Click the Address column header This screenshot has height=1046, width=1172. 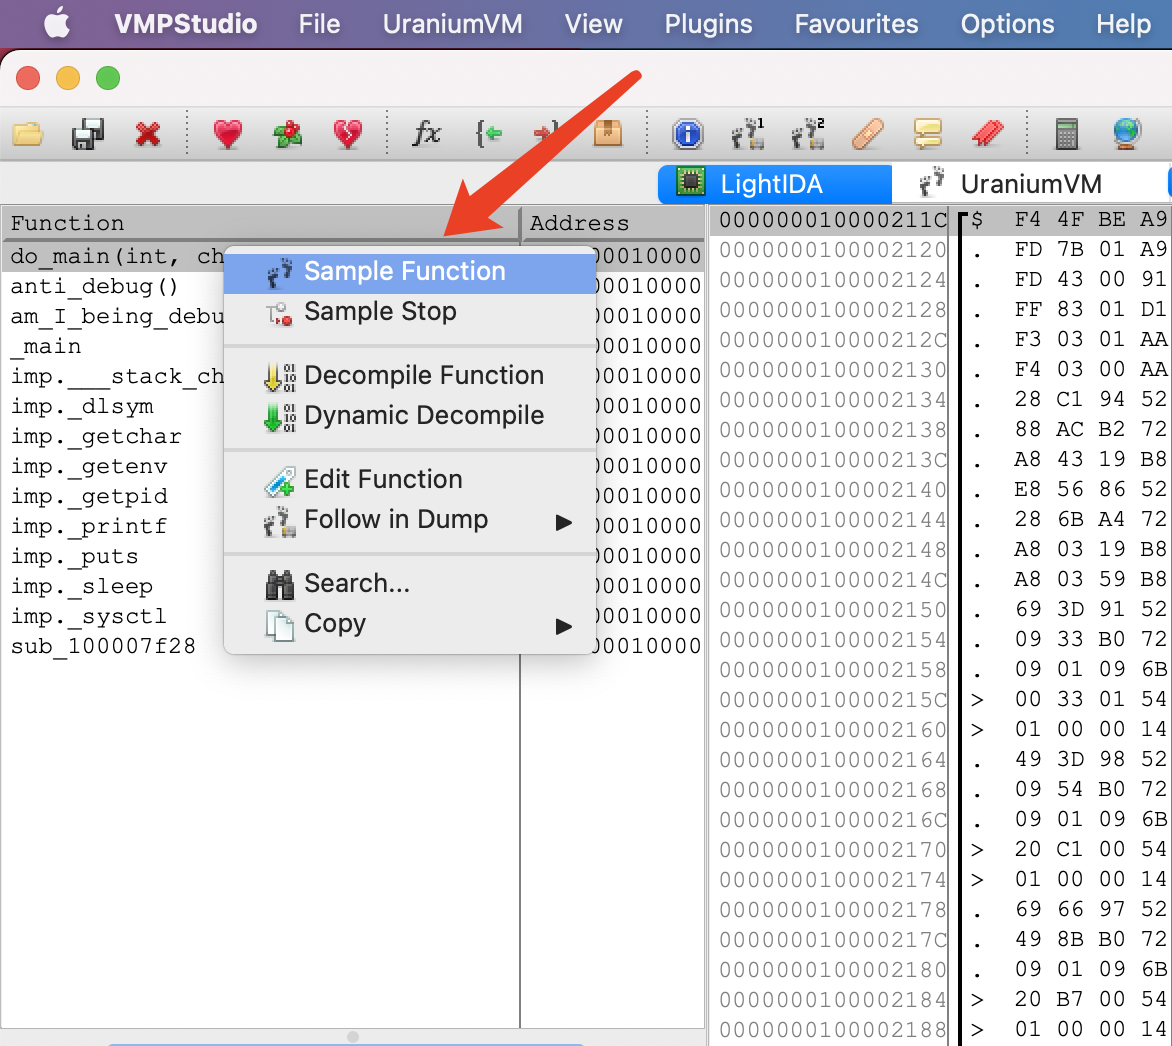(612, 223)
